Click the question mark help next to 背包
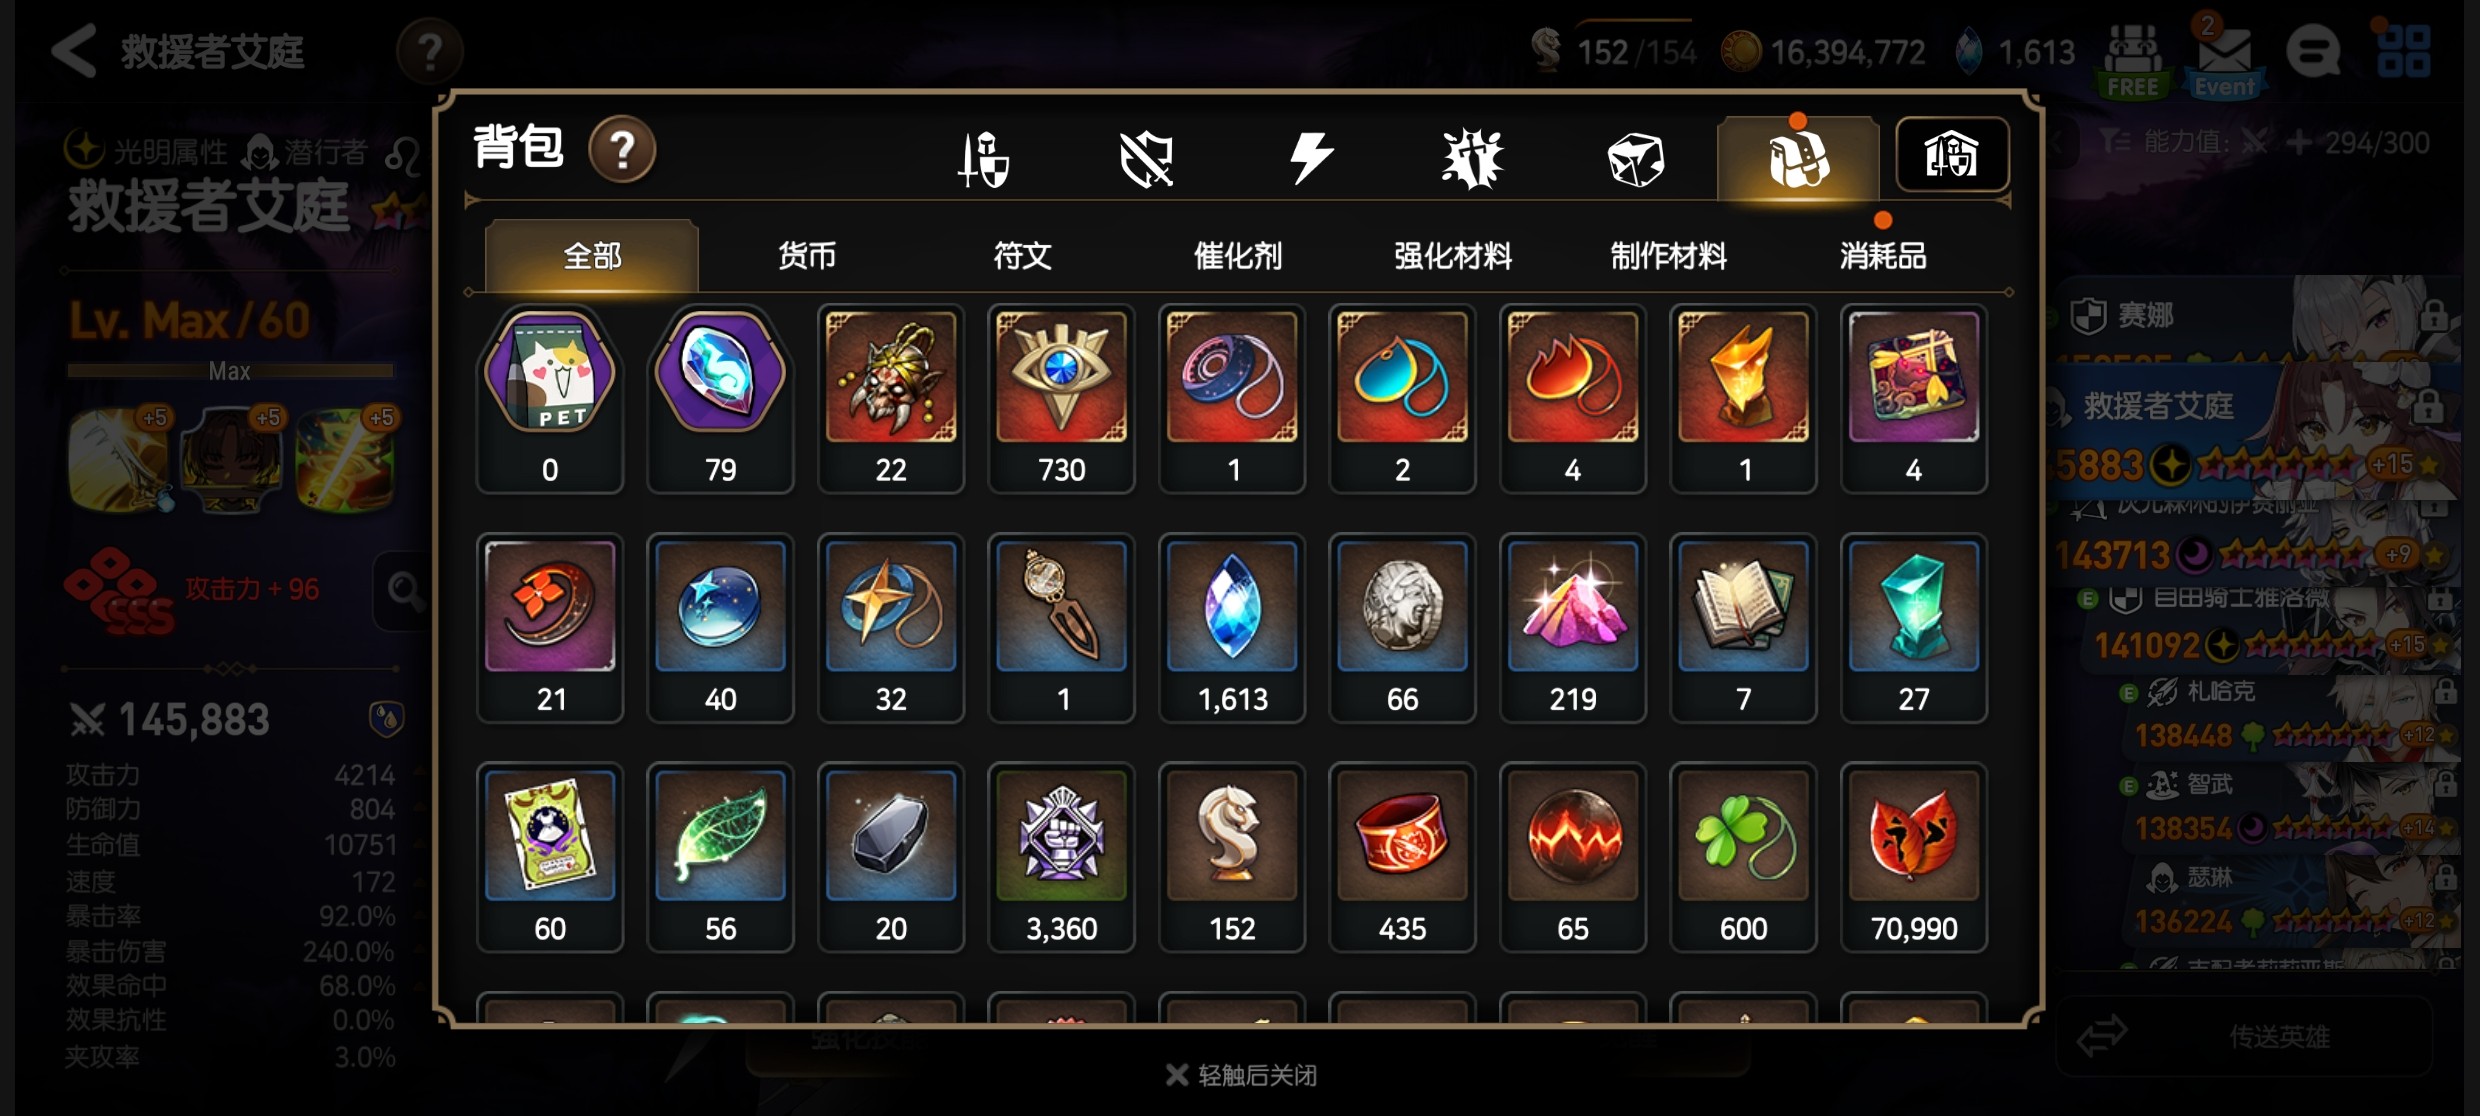Viewport: 2480px width, 1116px height. click(x=622, y=150)
